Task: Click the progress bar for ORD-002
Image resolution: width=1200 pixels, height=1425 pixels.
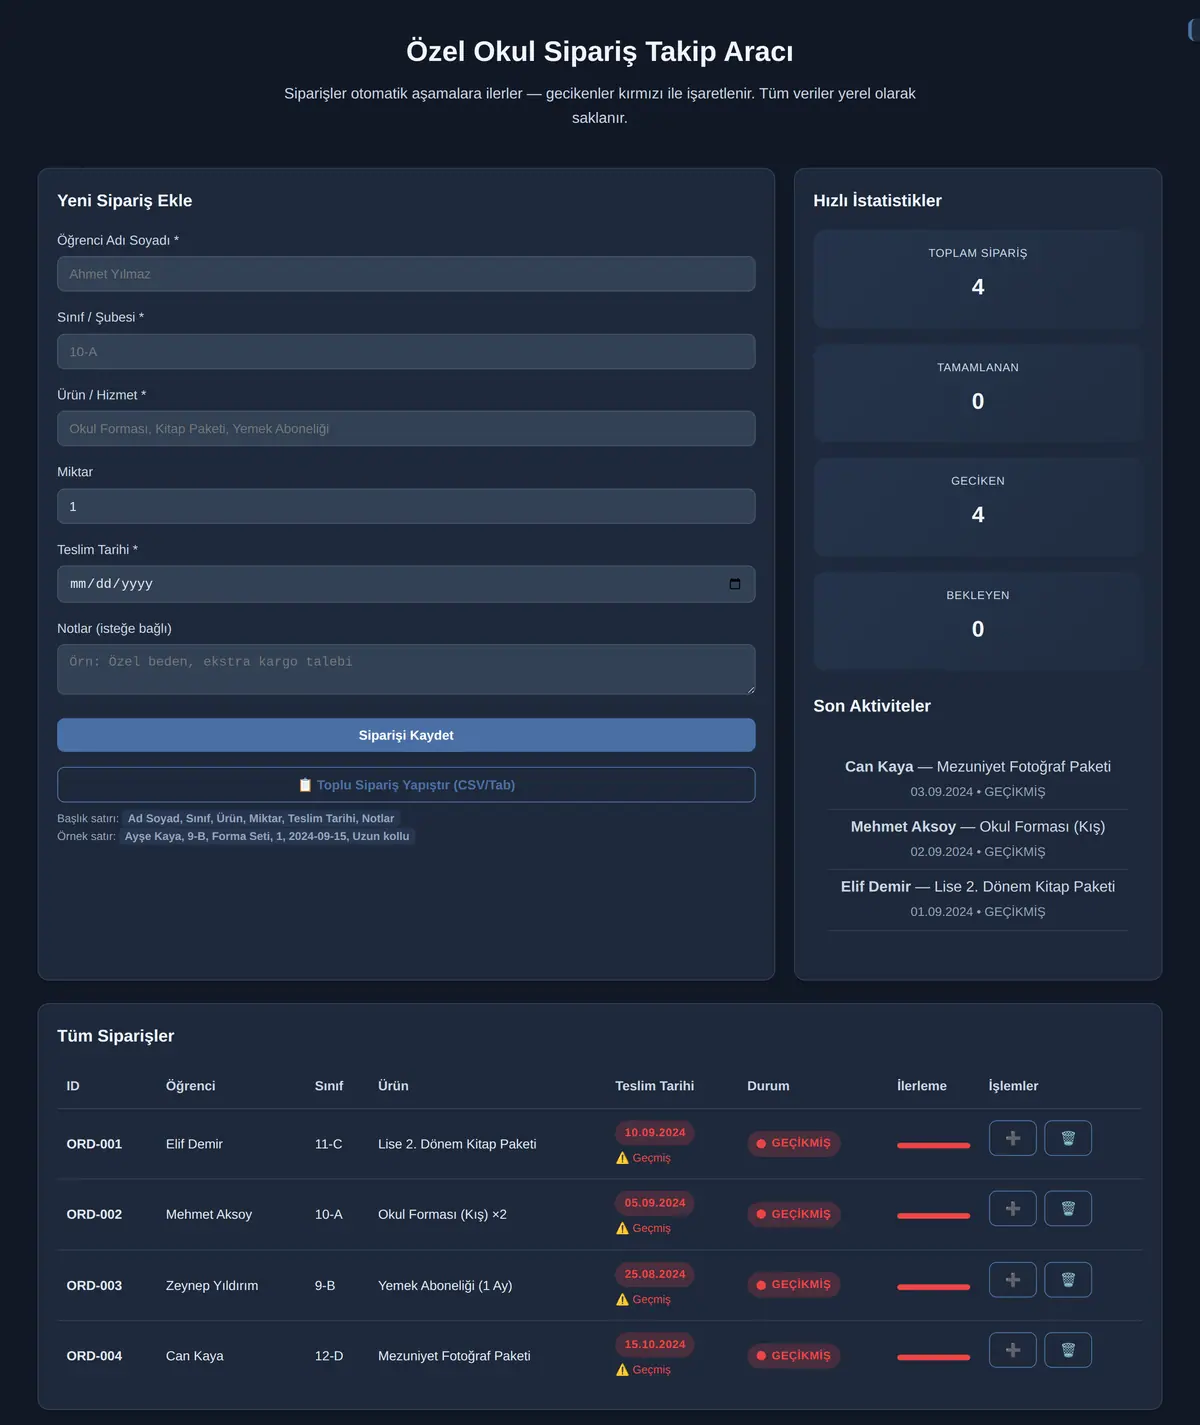Action: (934, 1216)
